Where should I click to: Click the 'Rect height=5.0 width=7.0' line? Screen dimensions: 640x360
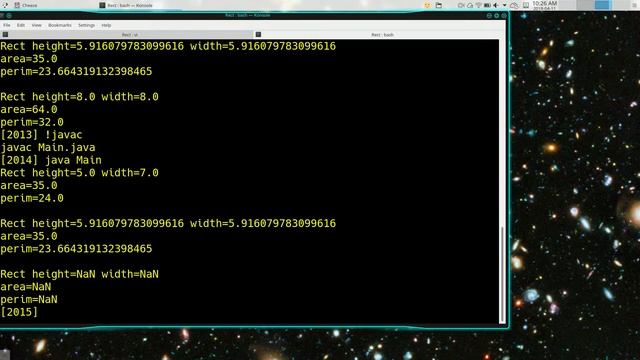80,173
